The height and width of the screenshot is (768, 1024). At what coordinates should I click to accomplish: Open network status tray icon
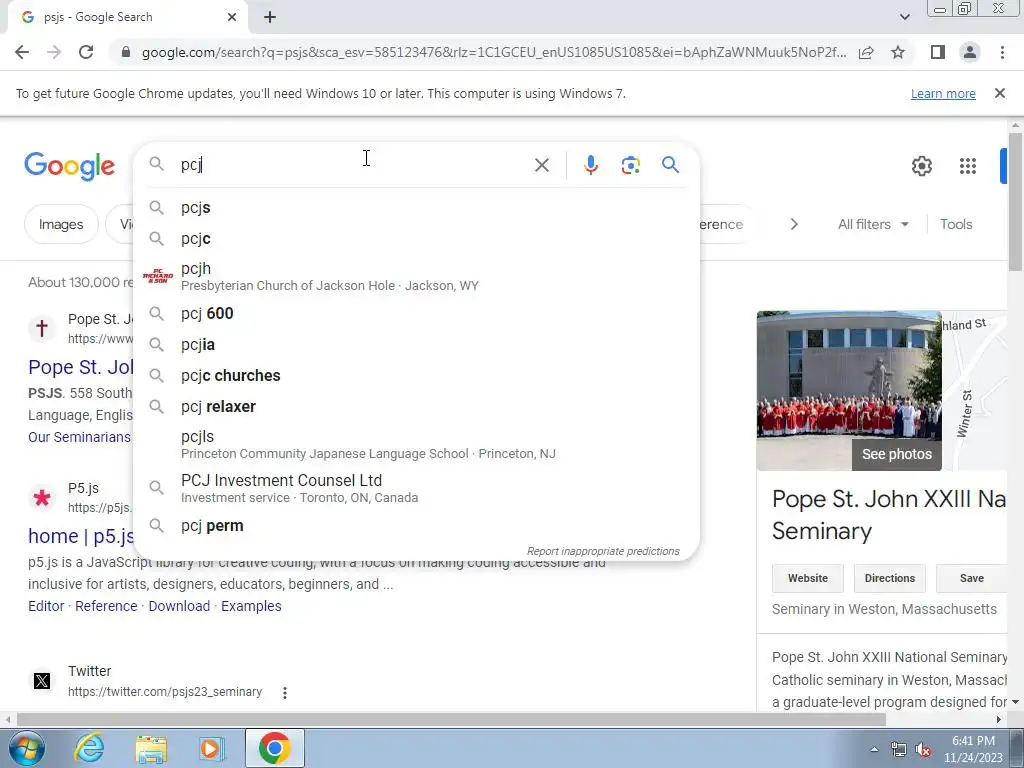pyautogui.click(x=899, y=750)
